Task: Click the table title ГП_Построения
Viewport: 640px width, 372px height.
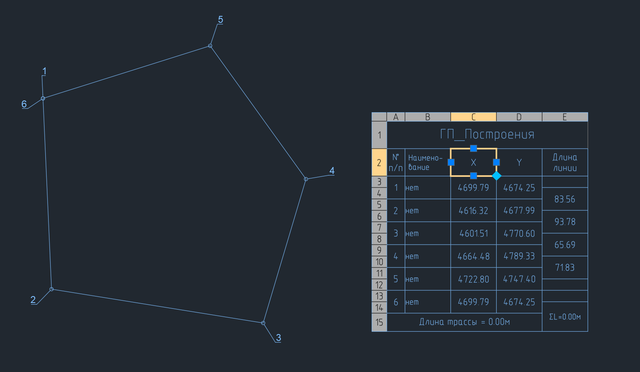Action: [x=487, y=135]
